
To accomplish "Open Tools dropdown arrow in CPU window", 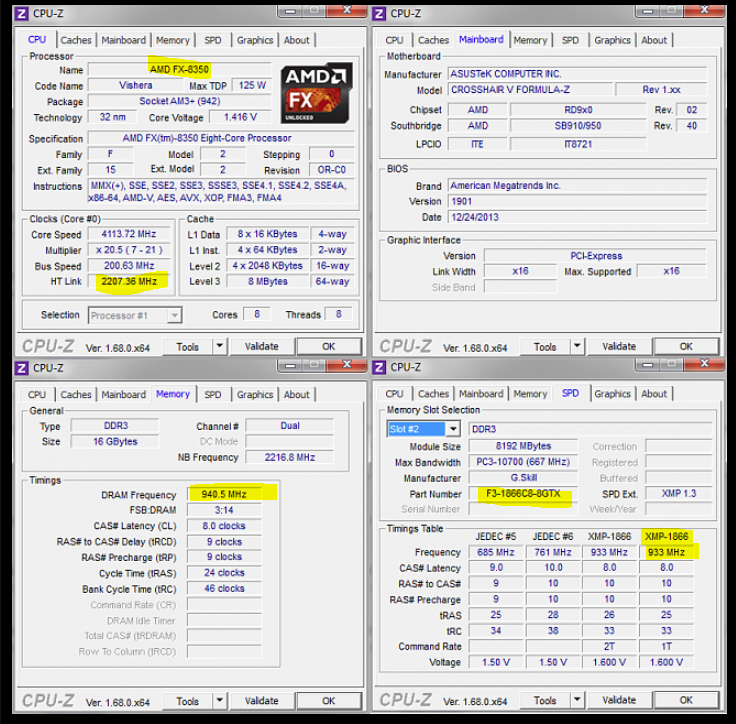I will [x=220, y=347].
